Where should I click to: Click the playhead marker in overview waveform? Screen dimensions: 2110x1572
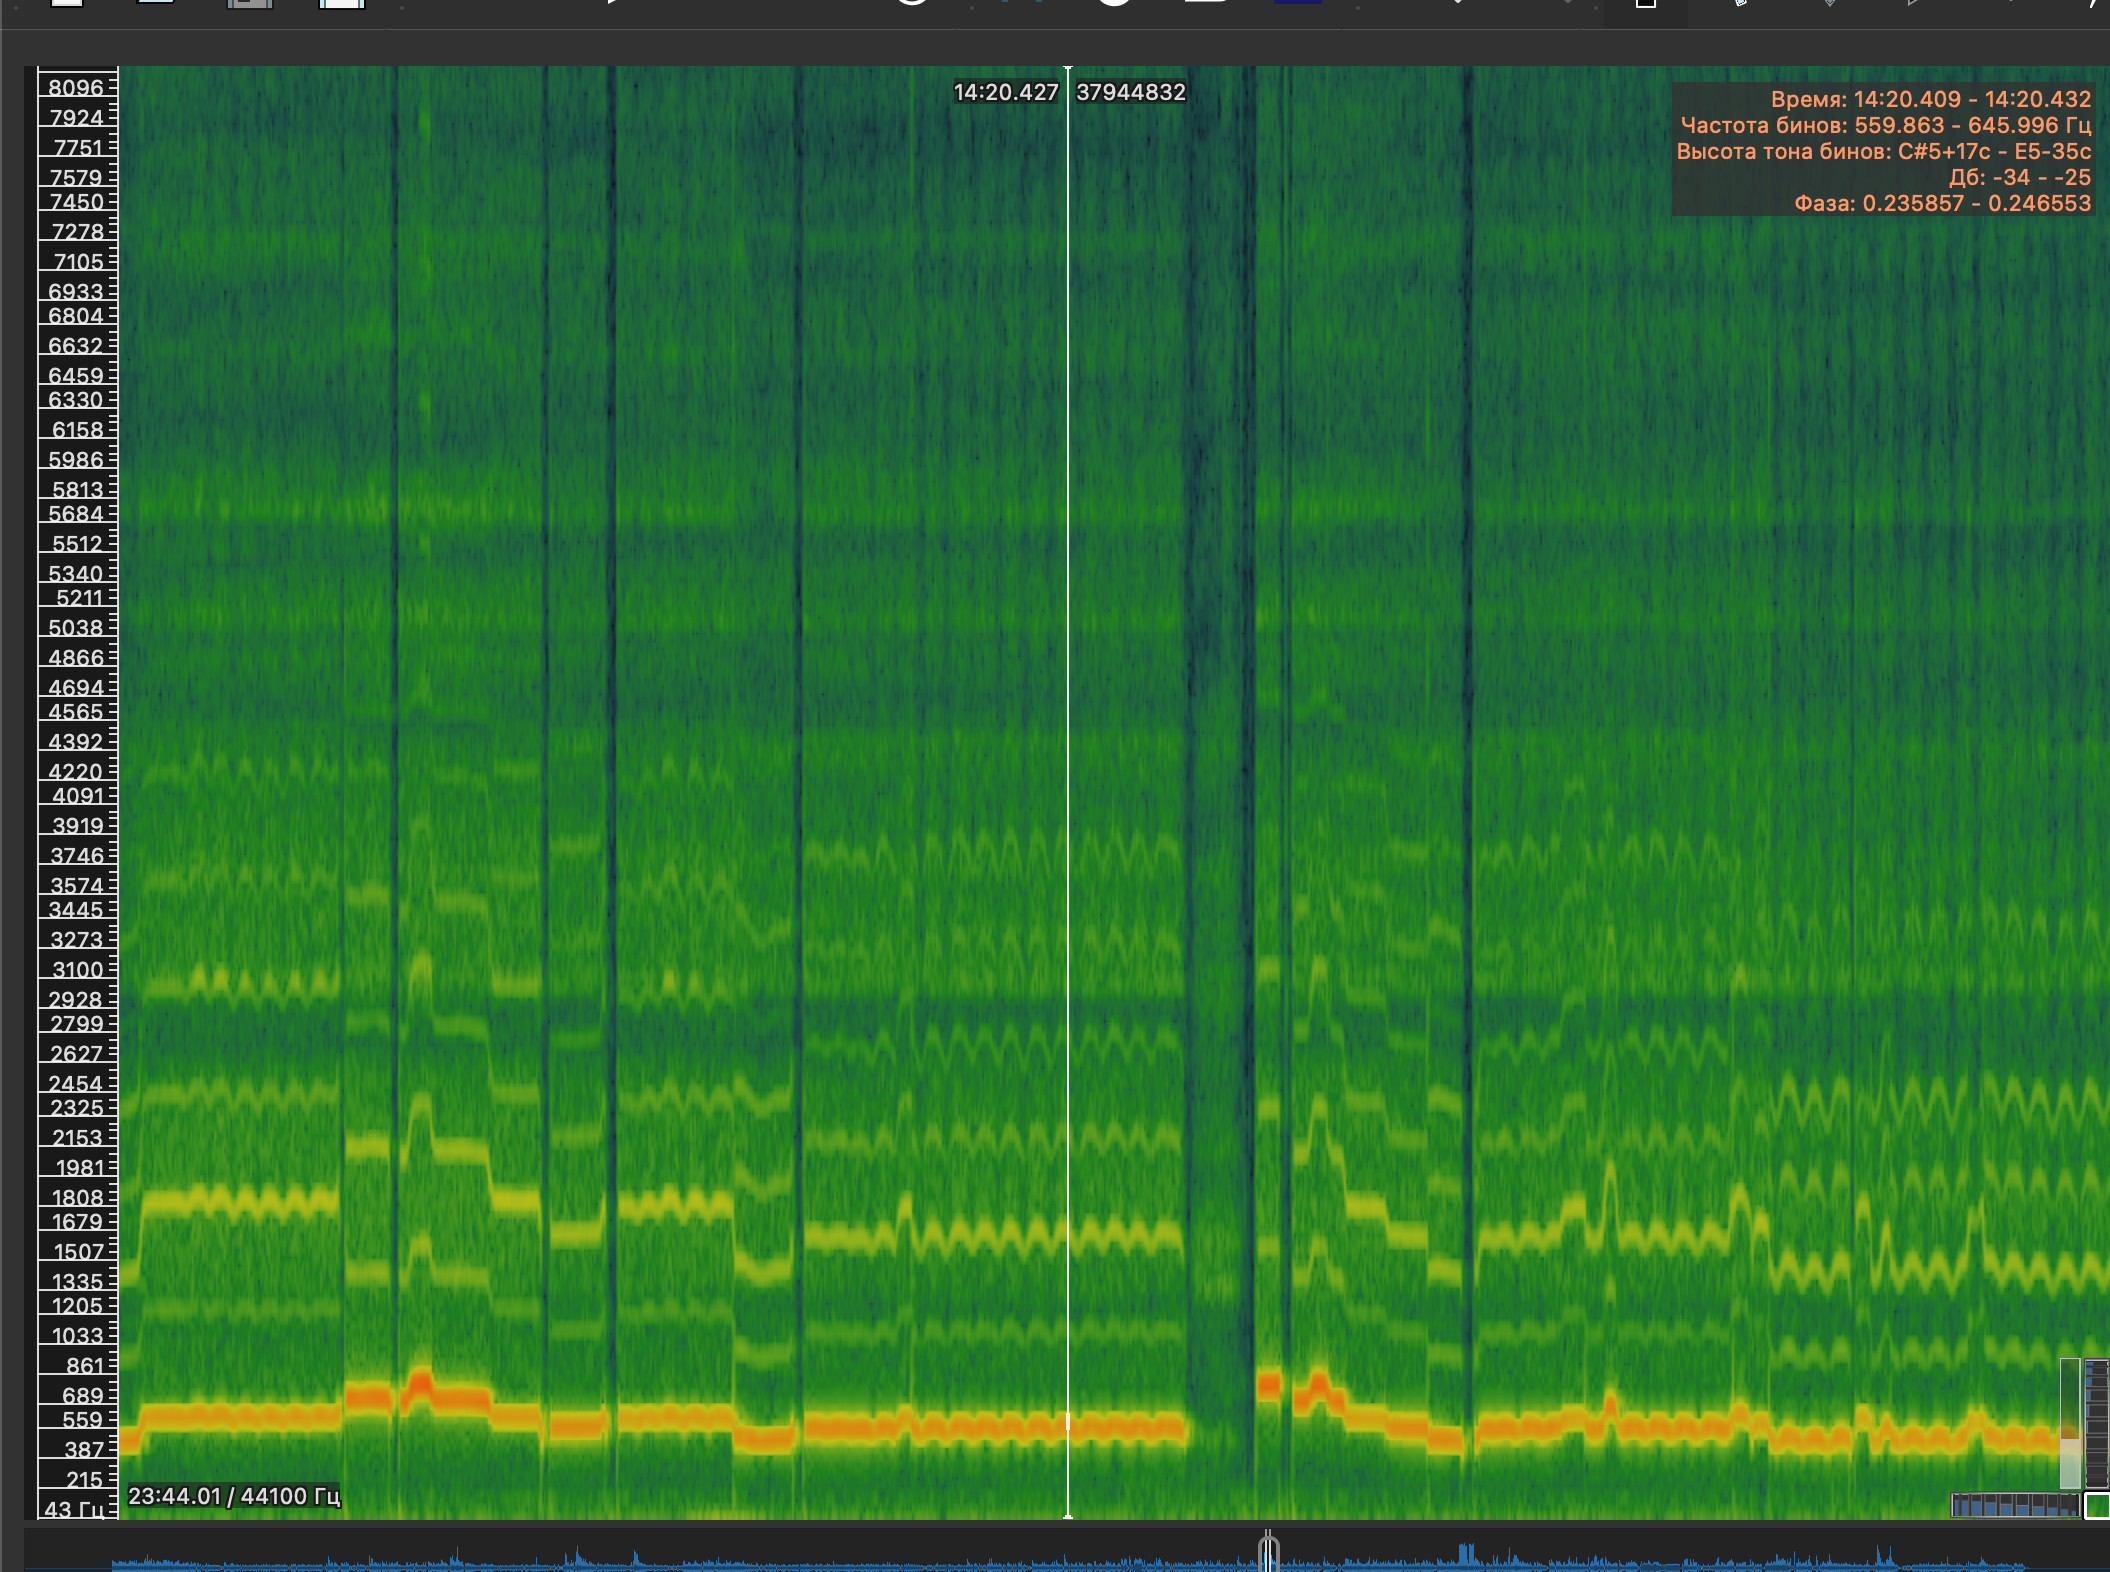click(x=1268, y=1551)
